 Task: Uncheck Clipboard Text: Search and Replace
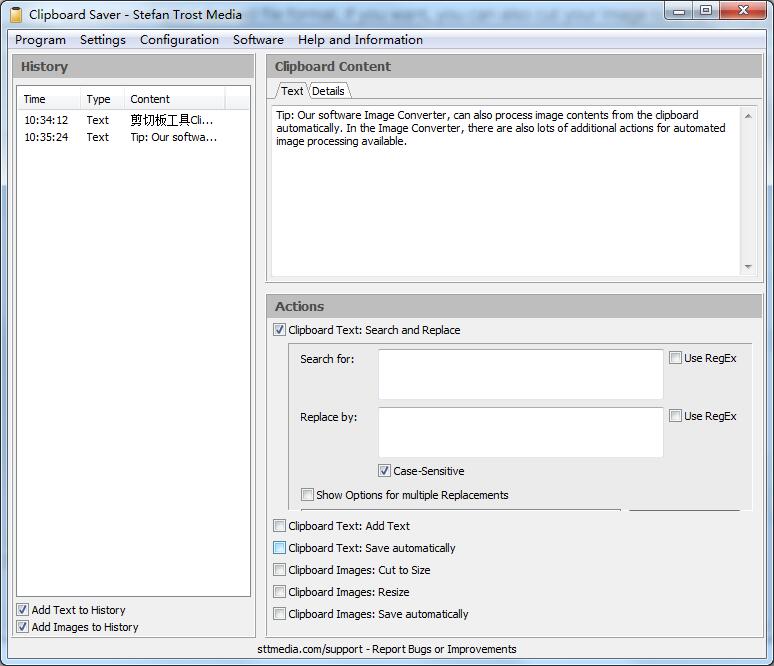pyautogui.click(x=279, y=330)
